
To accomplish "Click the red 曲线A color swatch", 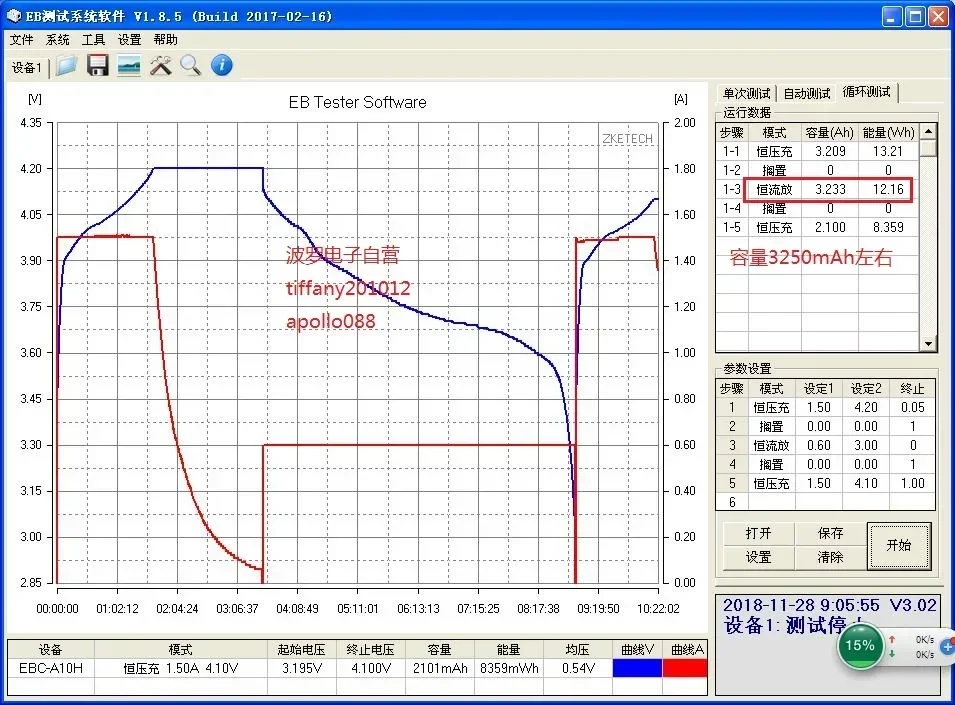I will point(685,668).
